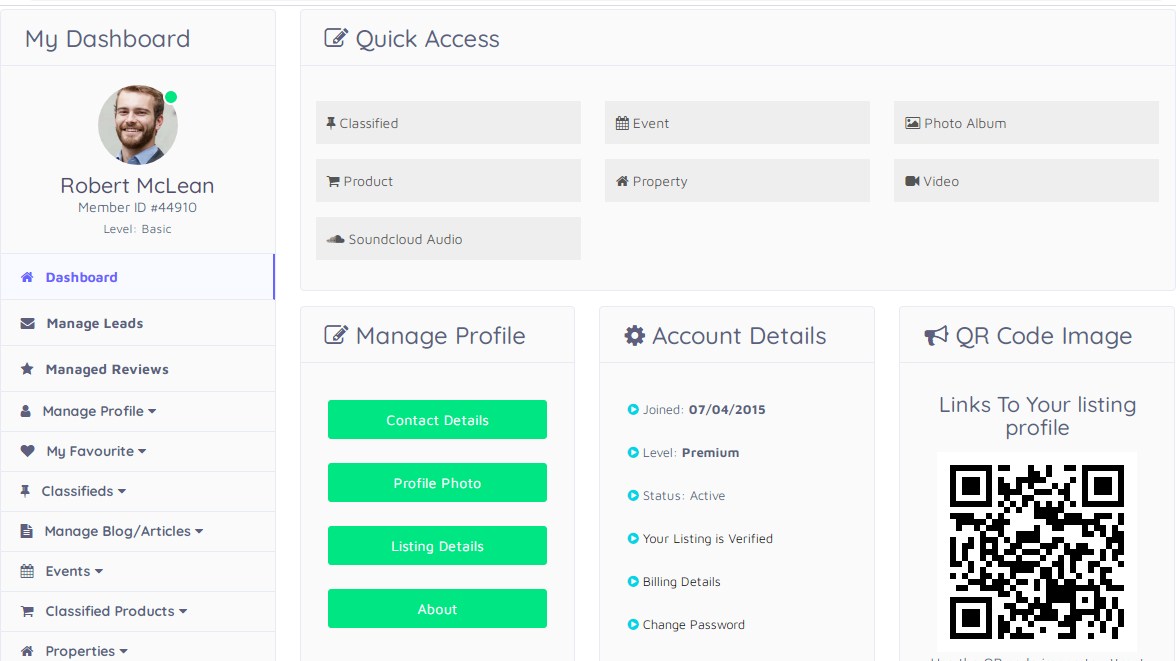
Task: Open the Billing Details link
Action: [x=681, y=581]
